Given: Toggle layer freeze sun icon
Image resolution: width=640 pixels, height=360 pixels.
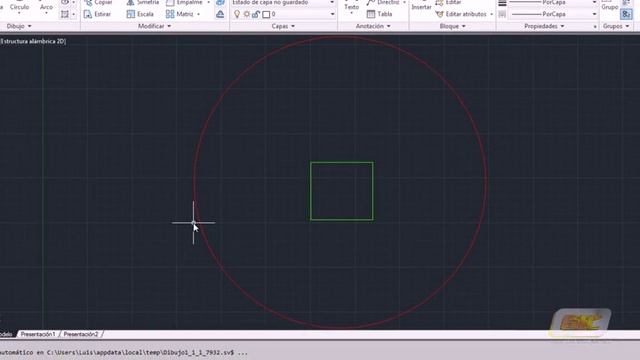Looking at the screenshot, I should (247, 14).
